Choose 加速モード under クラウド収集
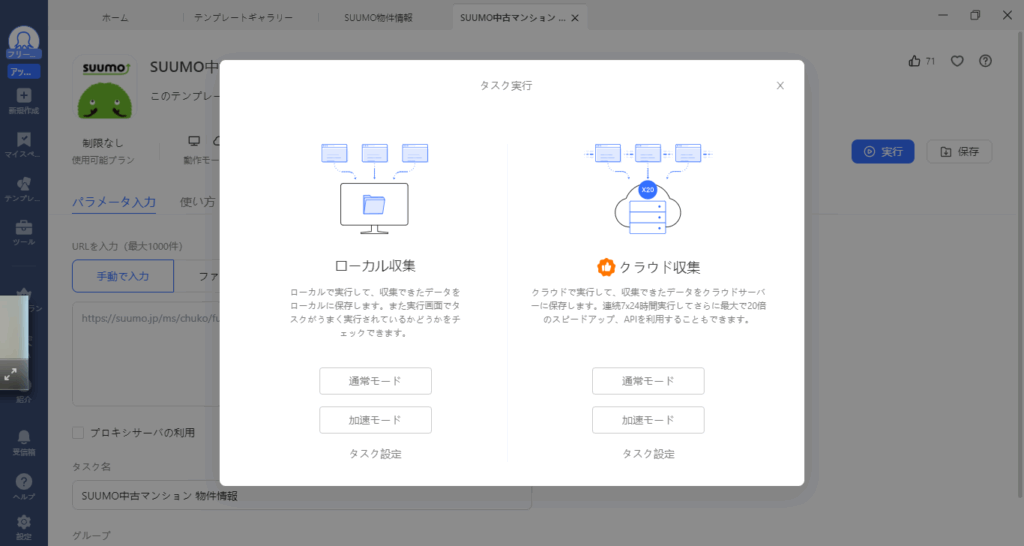 (648, 420)
